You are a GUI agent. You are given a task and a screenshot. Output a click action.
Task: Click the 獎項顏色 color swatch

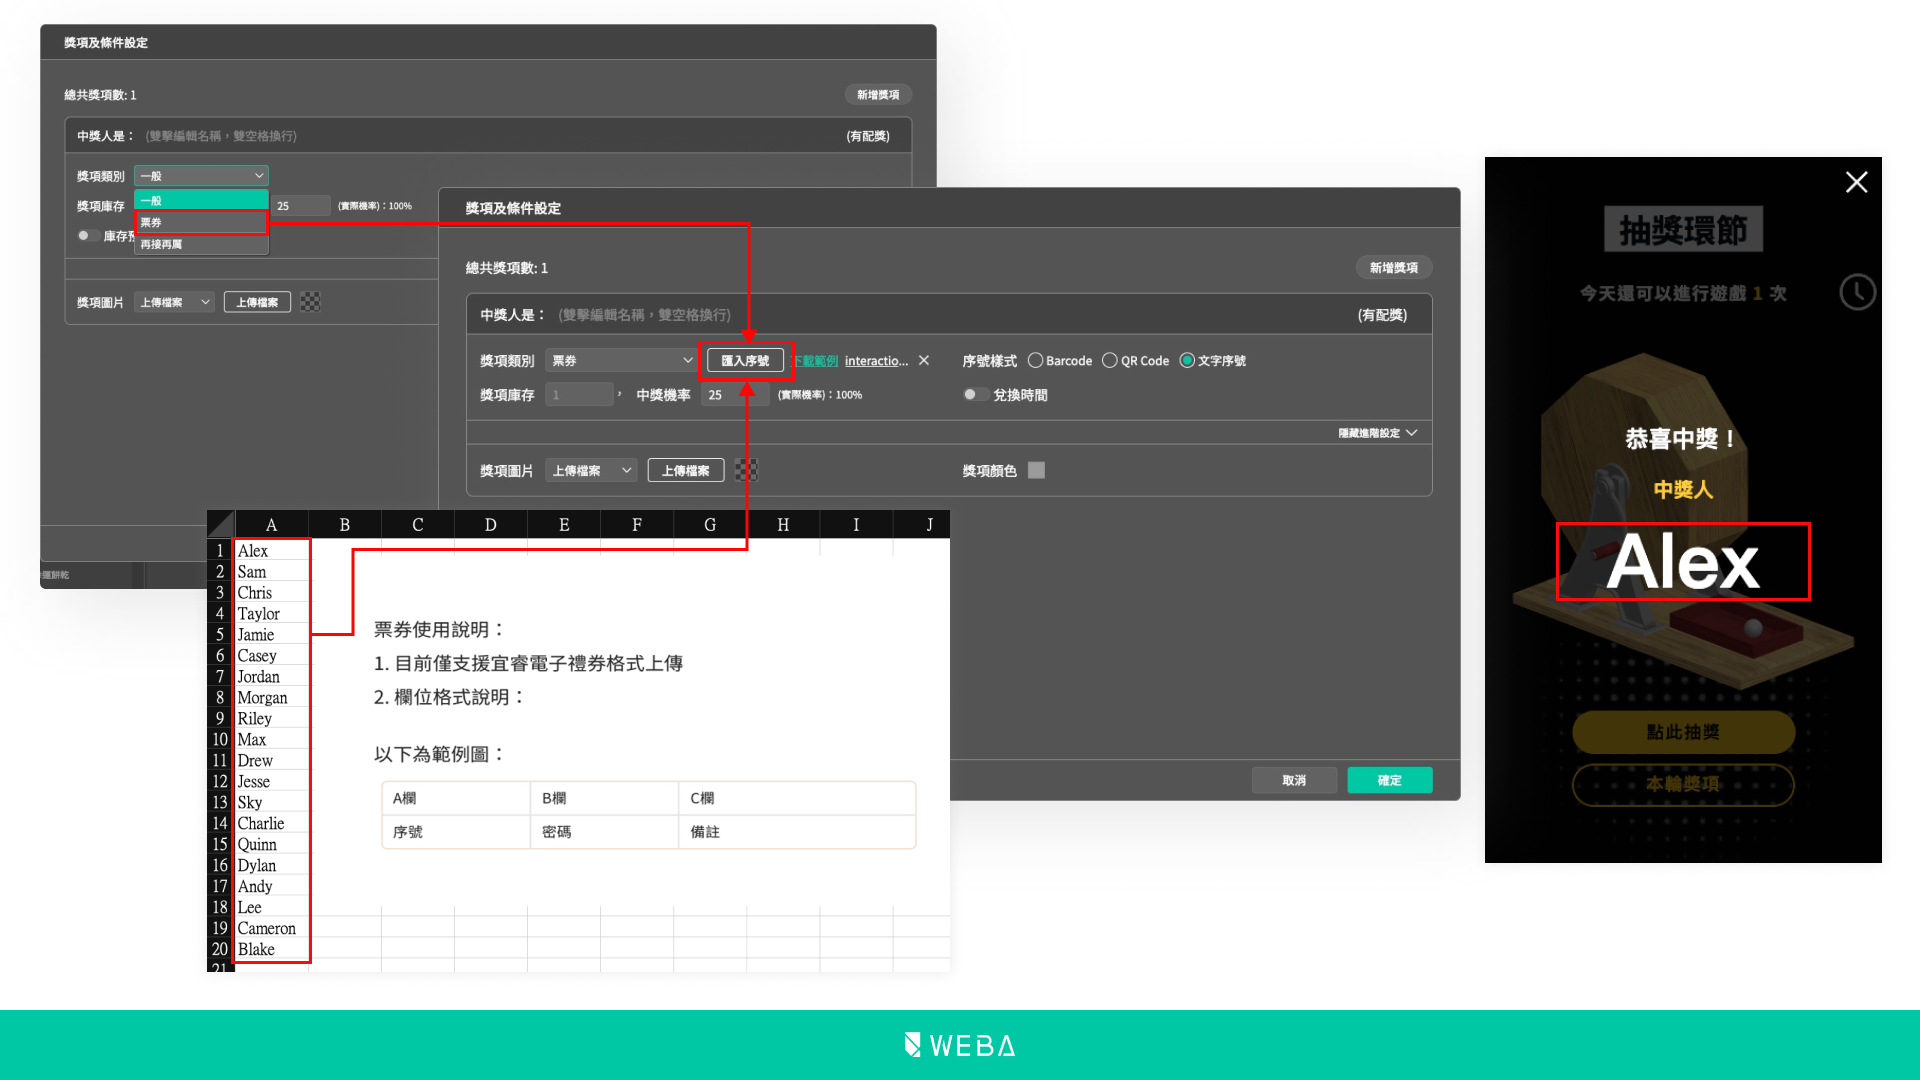coord(1036,470)
